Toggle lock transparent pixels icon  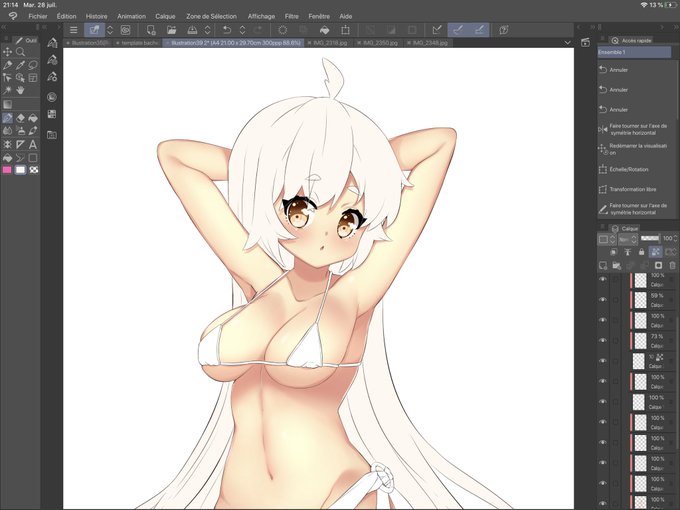tap(655, 252)
